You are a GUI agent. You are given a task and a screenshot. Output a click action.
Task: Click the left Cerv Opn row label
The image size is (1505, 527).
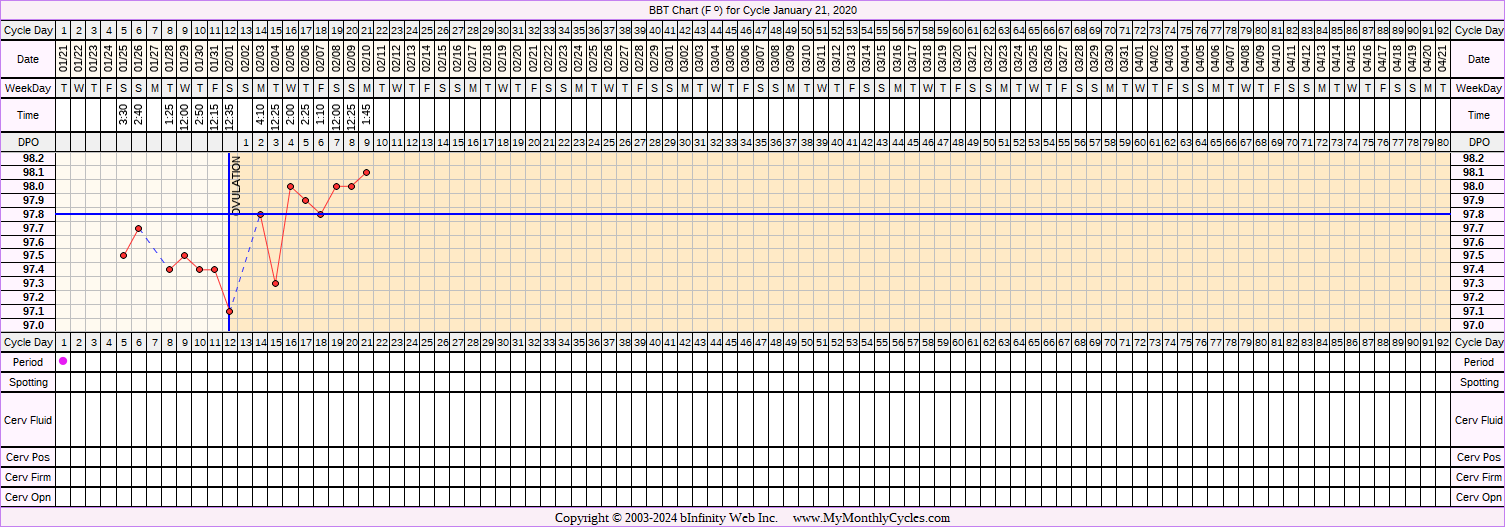pos(28,497)
